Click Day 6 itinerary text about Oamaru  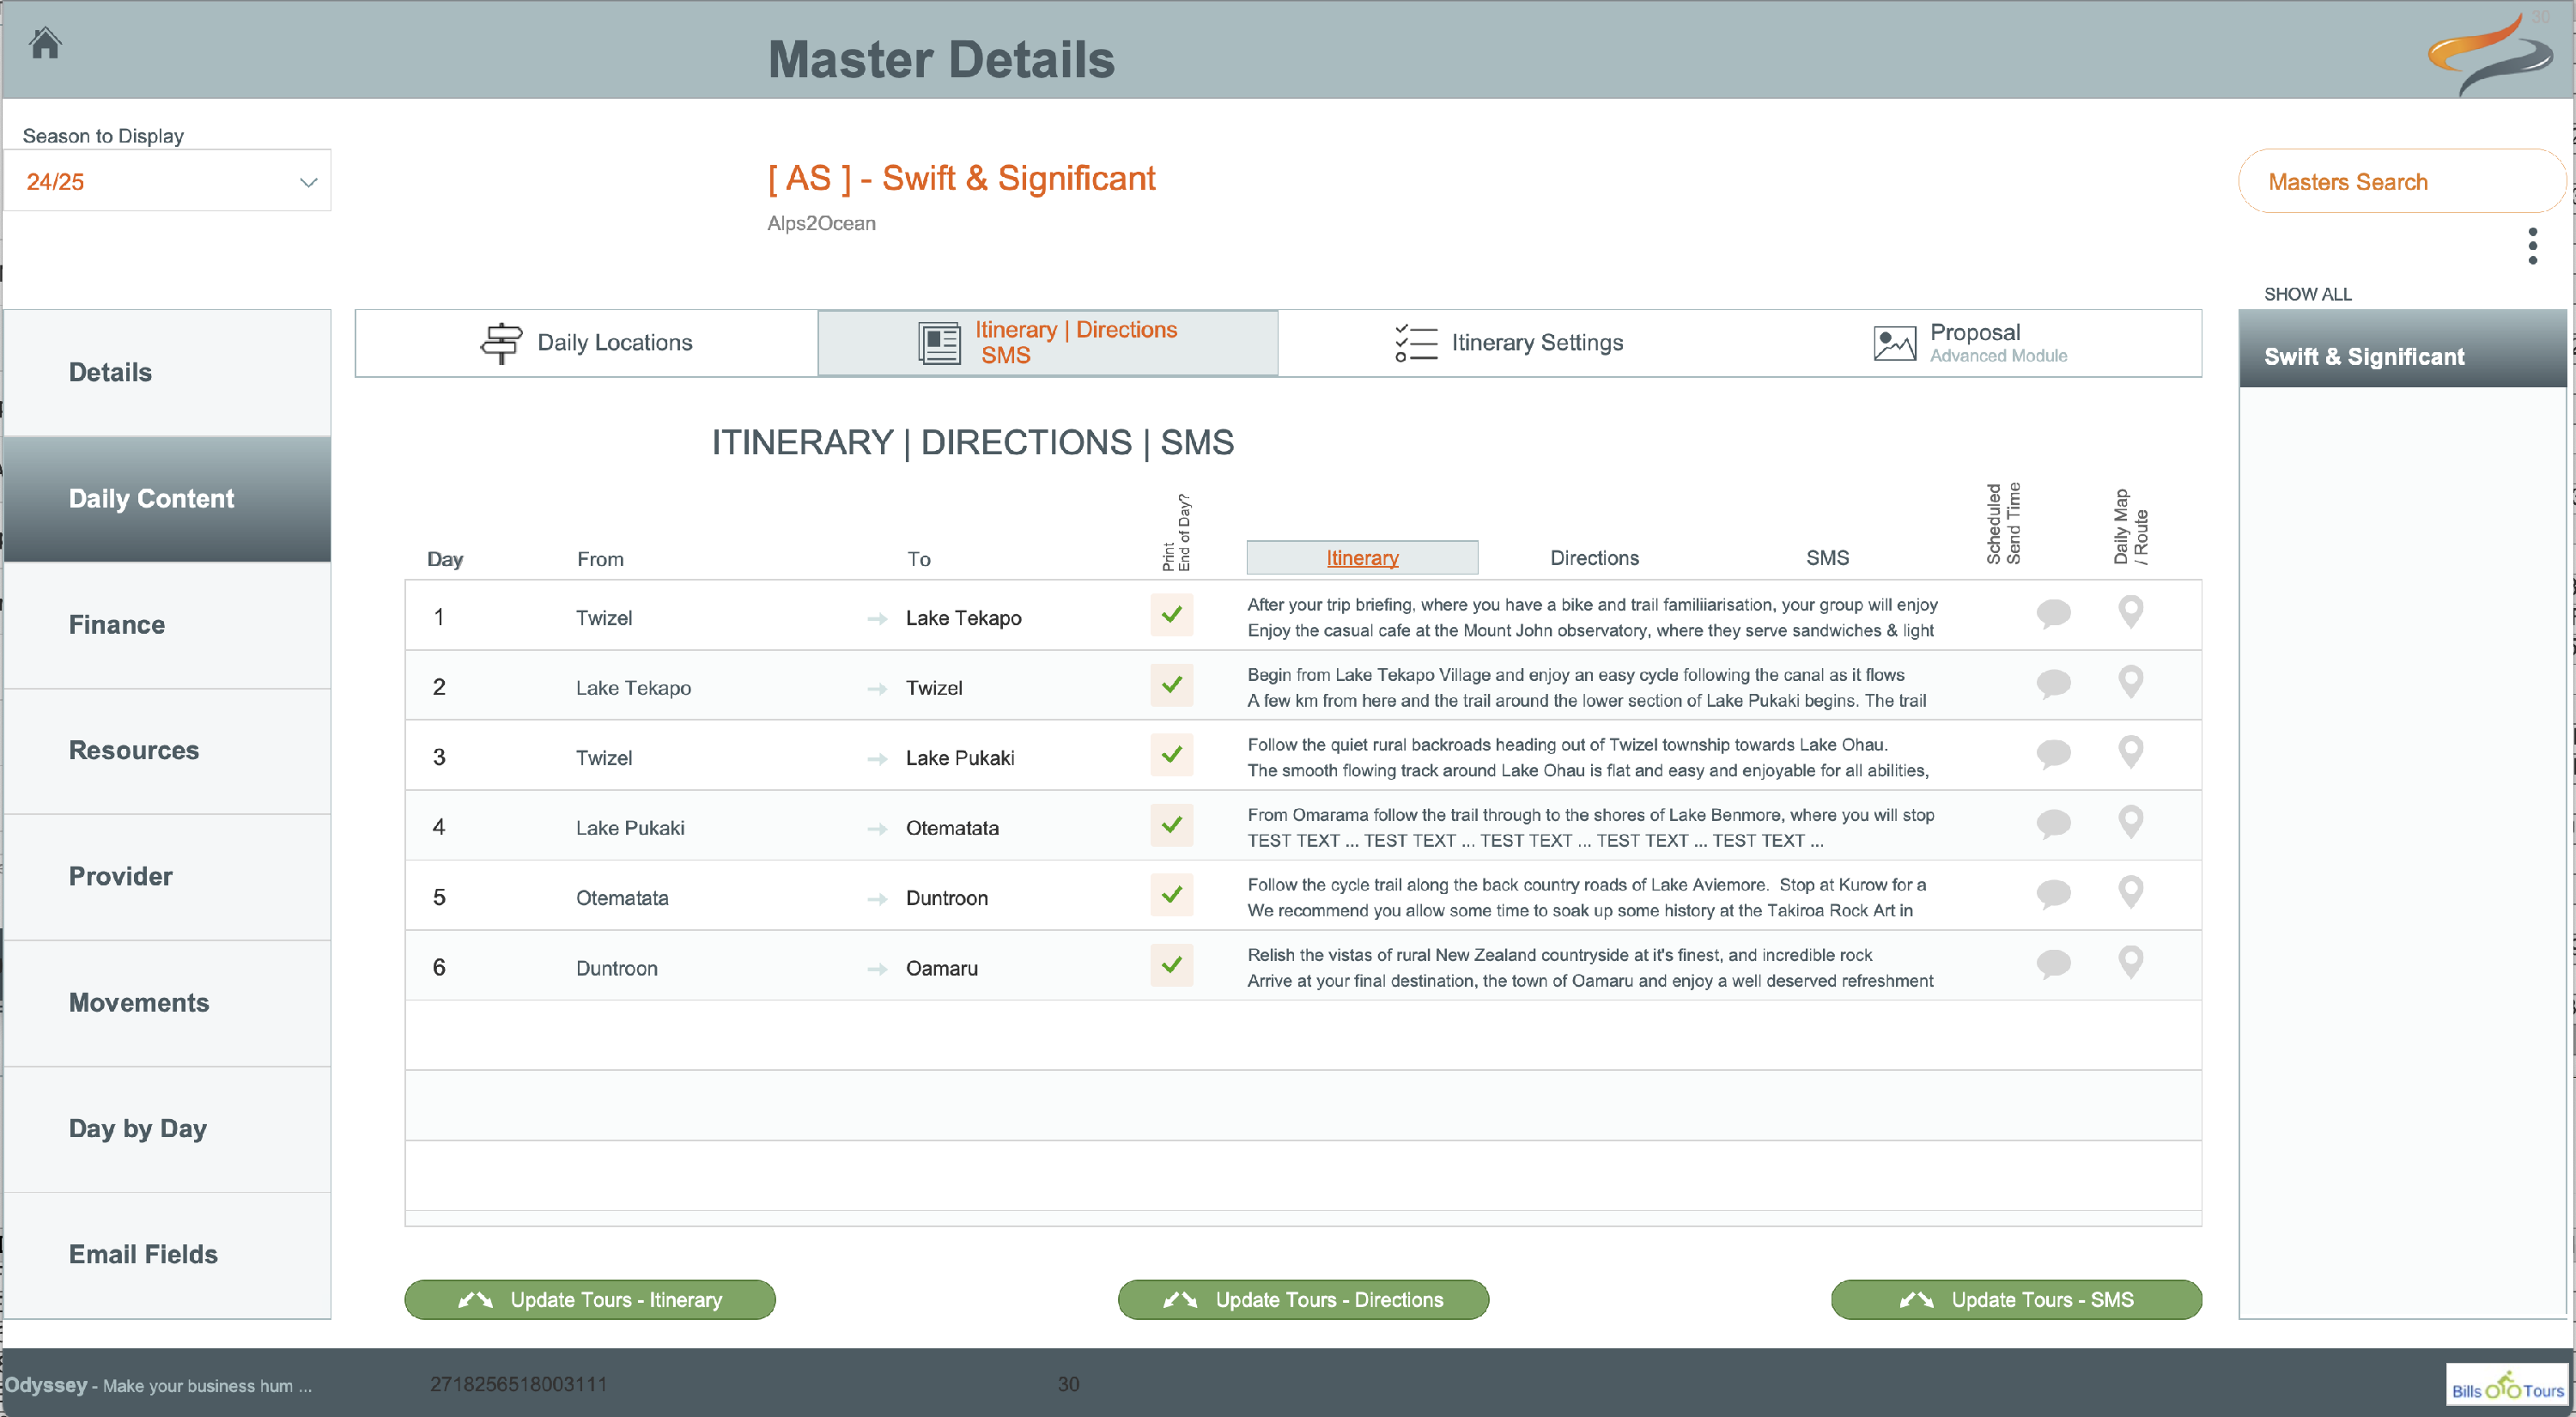[x=1590, y=967]
